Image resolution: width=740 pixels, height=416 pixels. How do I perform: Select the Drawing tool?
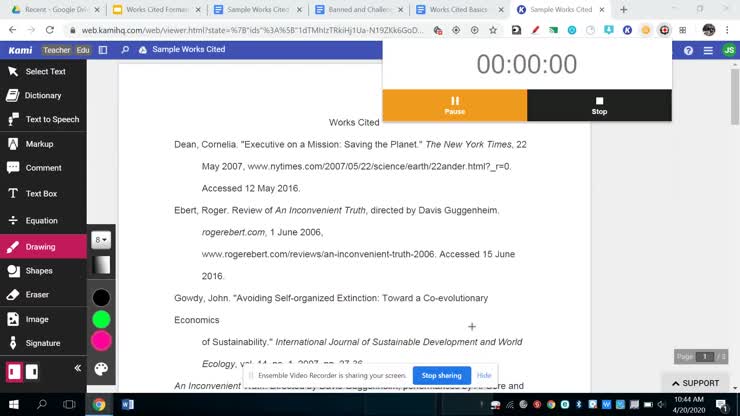click(x=40, y=246)
